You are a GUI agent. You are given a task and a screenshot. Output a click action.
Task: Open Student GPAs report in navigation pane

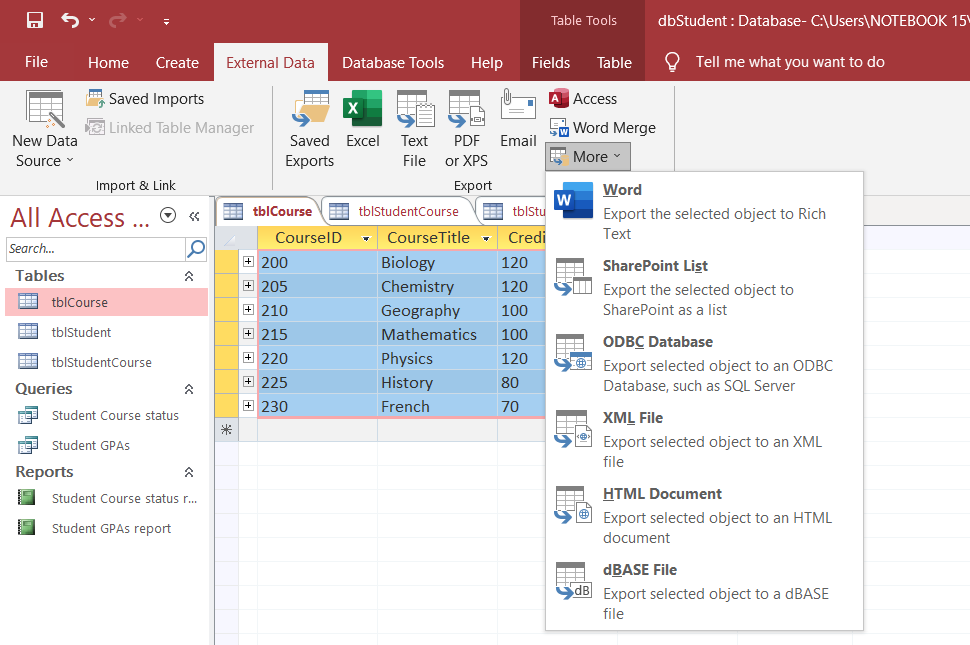coord(111,528)
